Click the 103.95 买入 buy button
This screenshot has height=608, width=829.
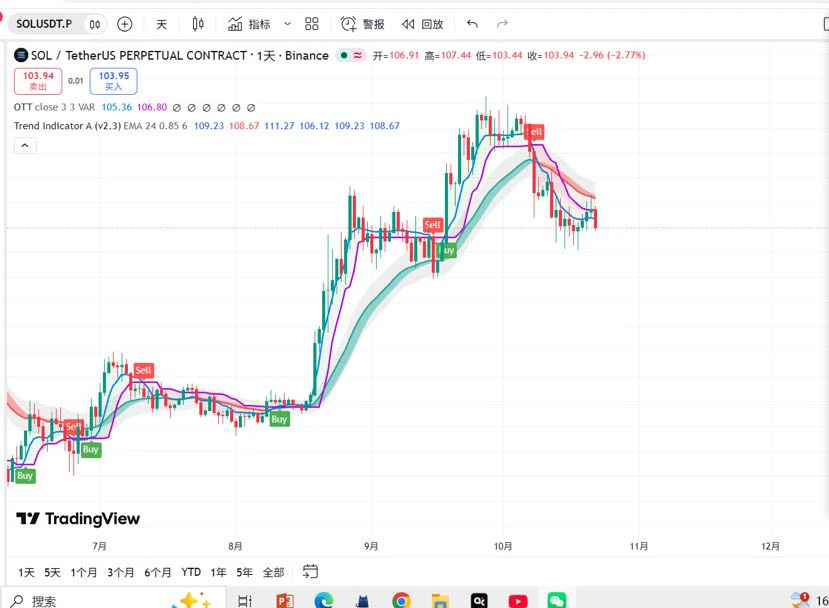click(x=114, y=81)
